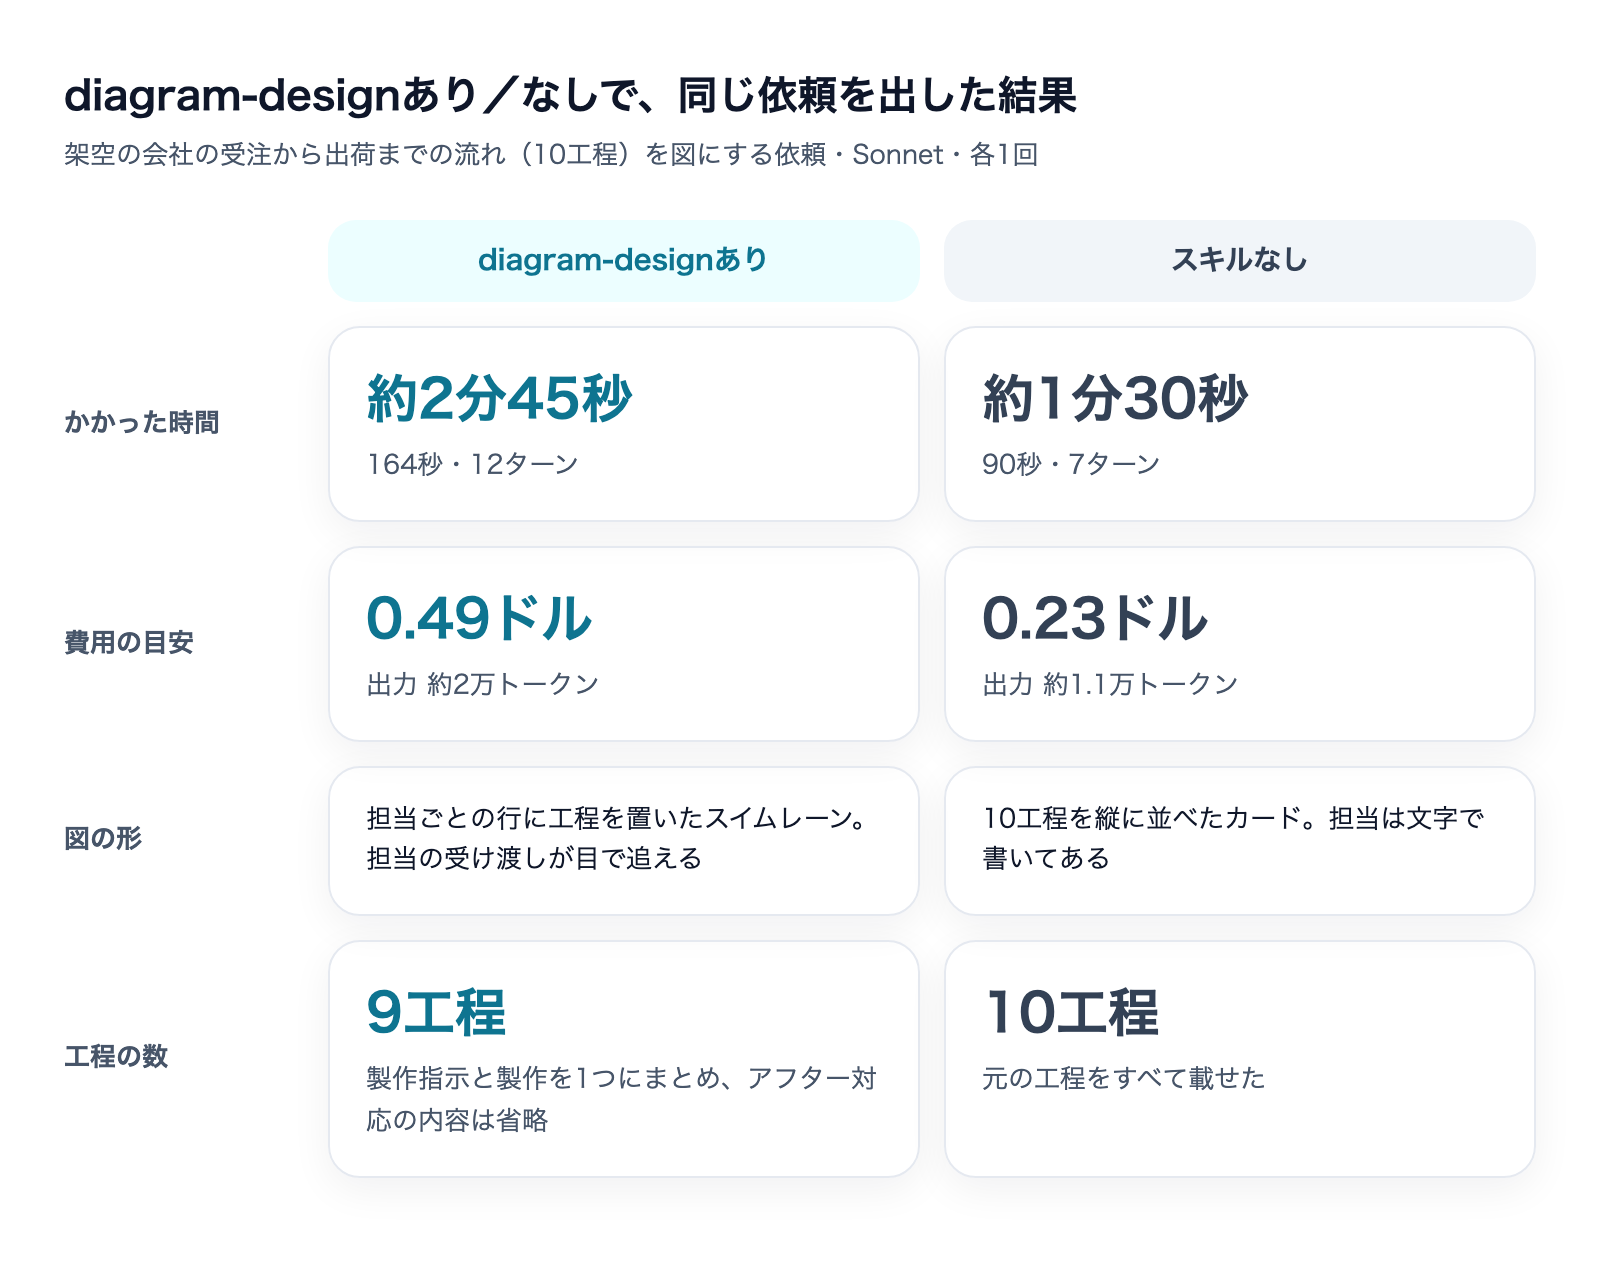The height and width of the screenshot is (1266, 1600).
Task: Select the "スキルなし" column header
Action: pos(1239,260)
